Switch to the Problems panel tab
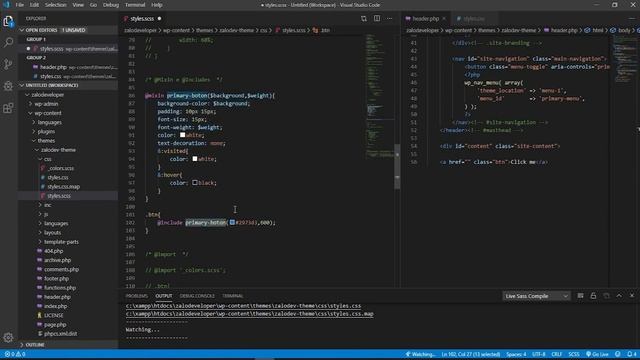Image resolution: width=640 pixels, height=360 pixels. pyautogui.click(x=137, y=296)
